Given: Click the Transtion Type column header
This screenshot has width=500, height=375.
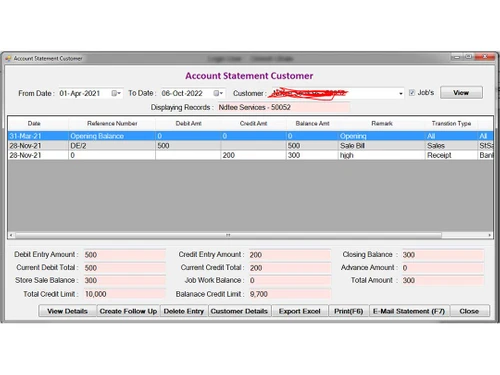Looking at the screenshot, I should click(x=451, y=123).
